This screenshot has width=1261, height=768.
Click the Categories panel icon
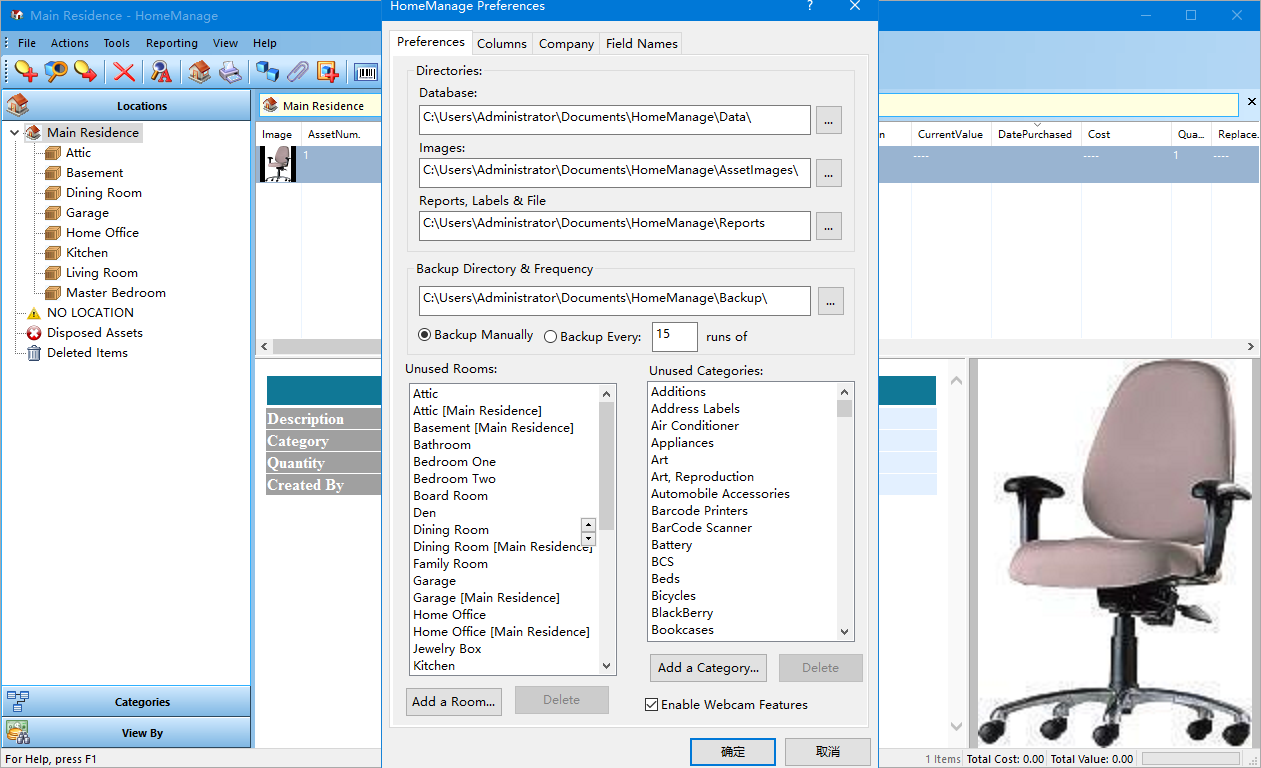click(x=17, y=701)
